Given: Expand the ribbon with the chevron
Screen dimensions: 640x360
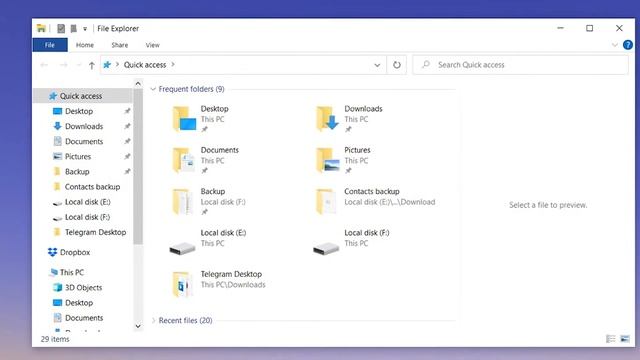Looking at the screenshot, I should [615, 45].
